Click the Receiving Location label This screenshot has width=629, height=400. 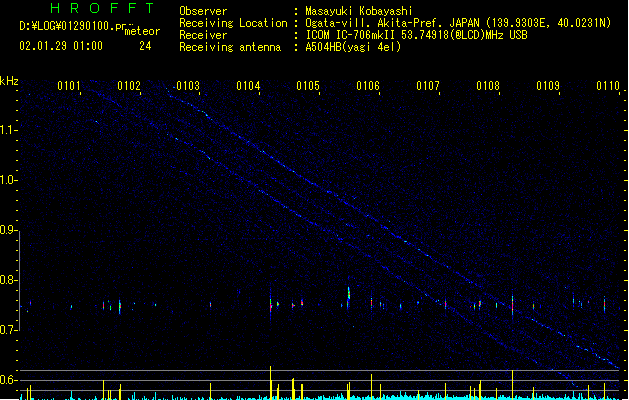[233, 23]
